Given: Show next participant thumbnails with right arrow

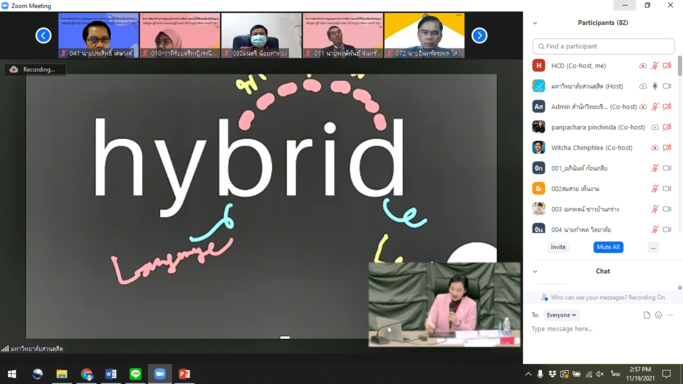Looking at the screenshot, I should [479, 35].
